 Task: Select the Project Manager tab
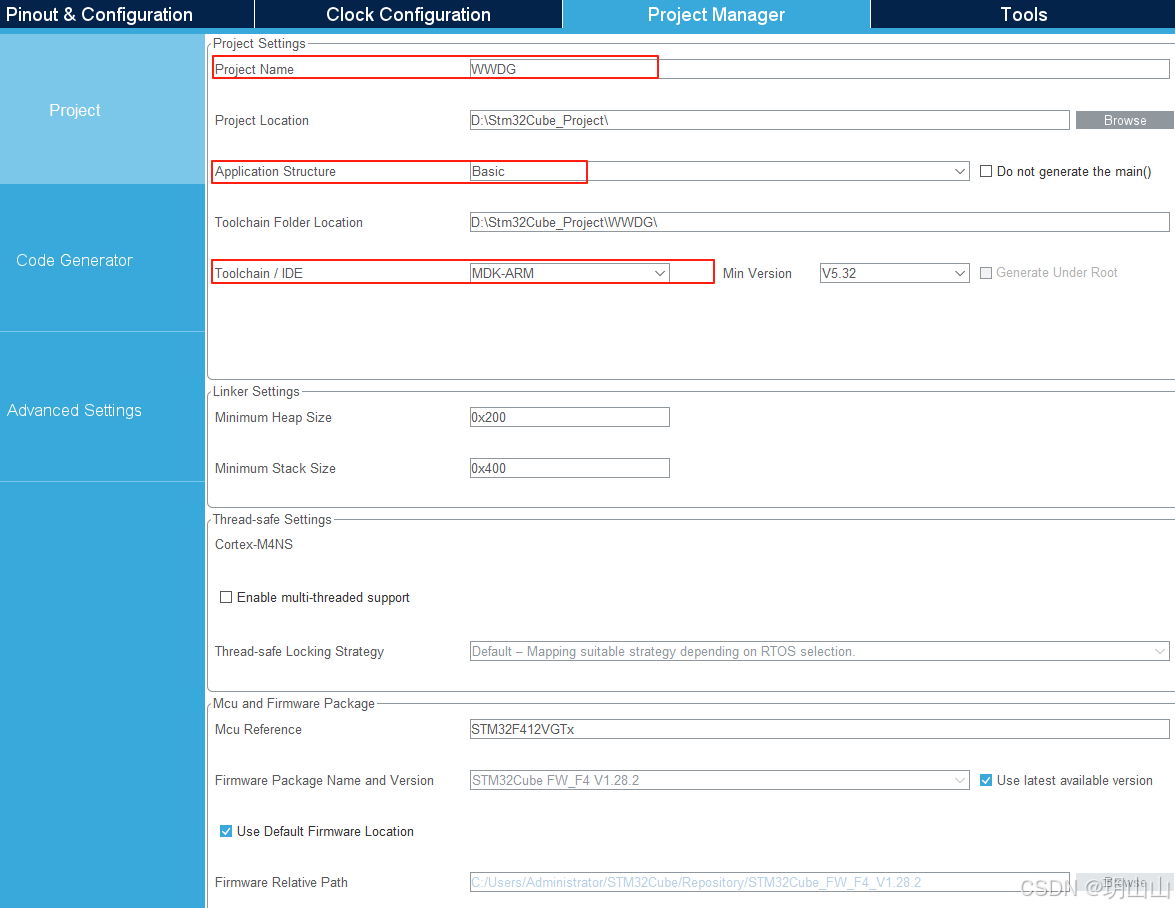coord(716,14)
